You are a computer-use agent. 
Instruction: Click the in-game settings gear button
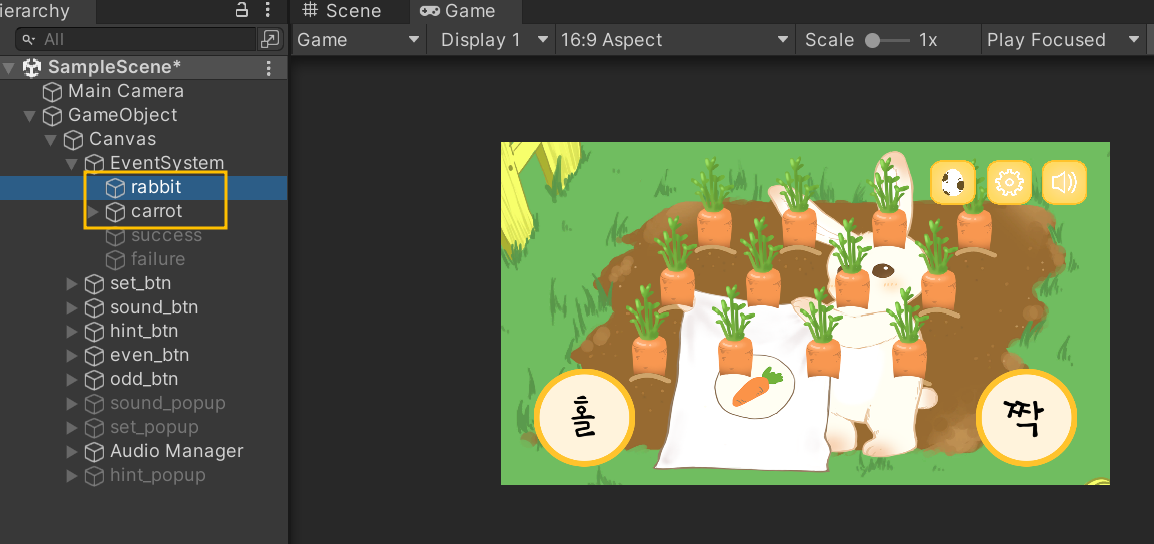coord(1008,182)
